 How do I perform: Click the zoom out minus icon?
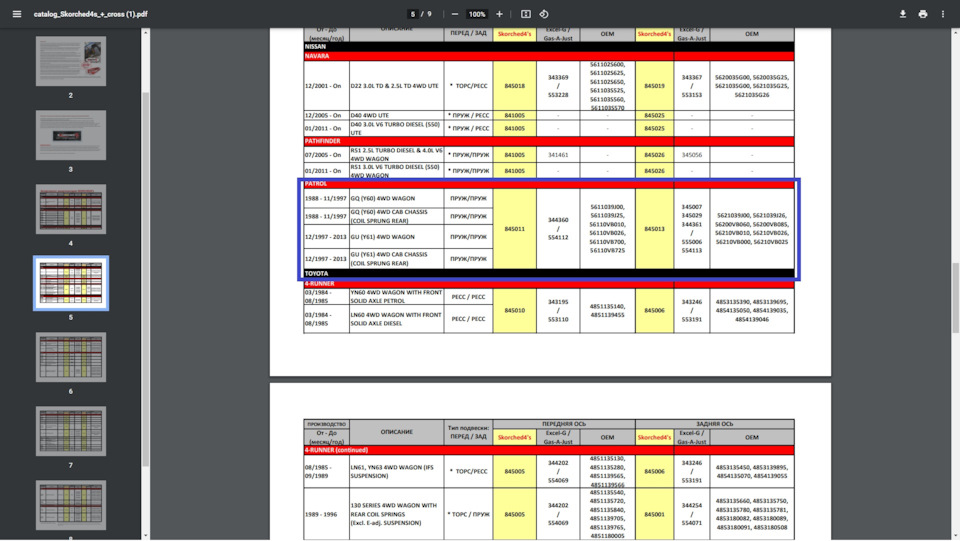click(x=455, y=14)
